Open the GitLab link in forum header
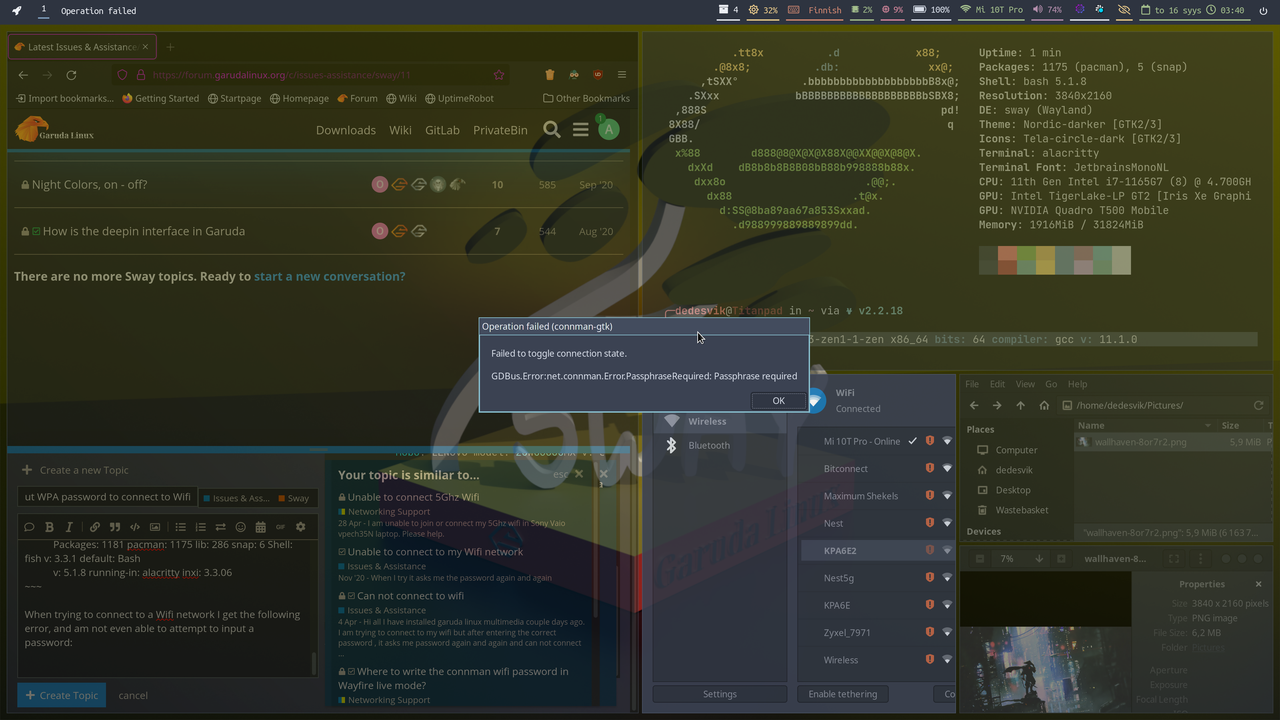Screen dimensions: 1280x720 click(x=442, y=130)
